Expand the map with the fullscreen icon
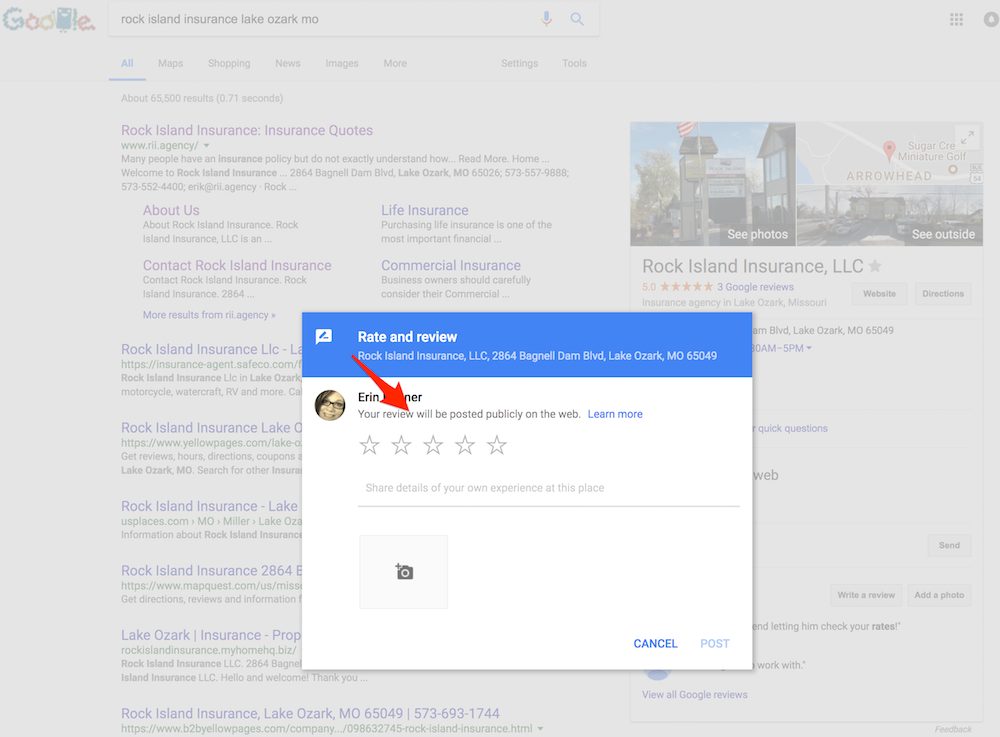The width and height of the screenshot is (1000, 737). click(967, 137)
